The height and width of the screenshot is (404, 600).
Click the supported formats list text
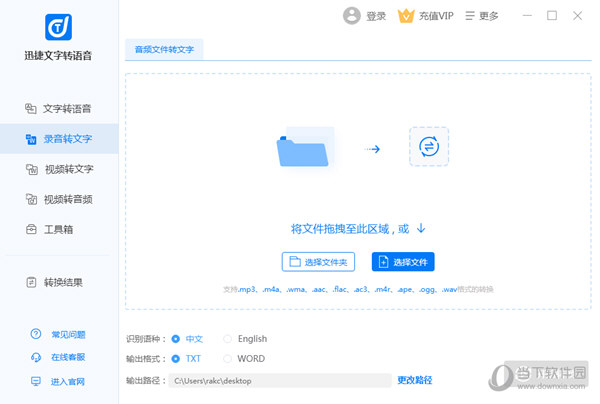358,290
